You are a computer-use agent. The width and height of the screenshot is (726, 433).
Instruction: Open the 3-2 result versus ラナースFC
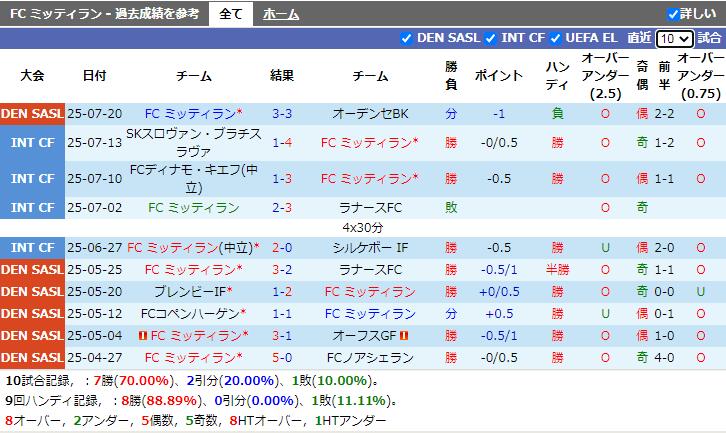coord(282,270)
